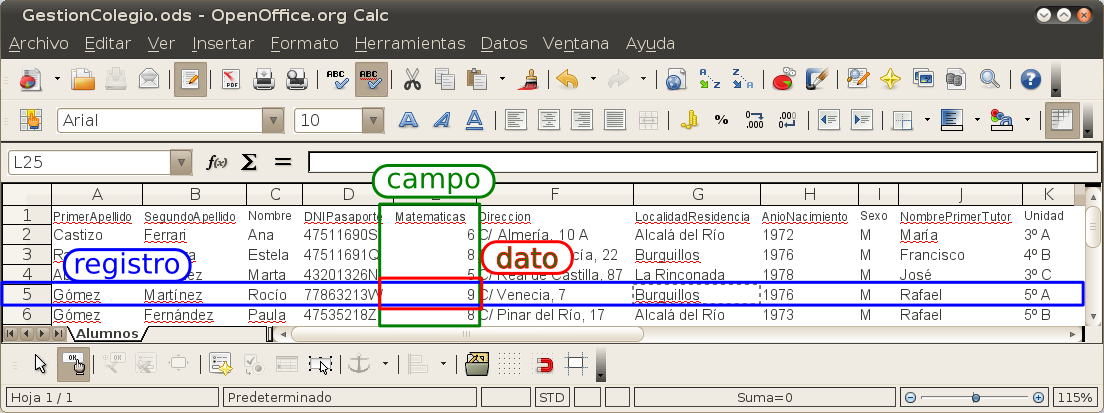Open the Datos menu

[504, 44]
